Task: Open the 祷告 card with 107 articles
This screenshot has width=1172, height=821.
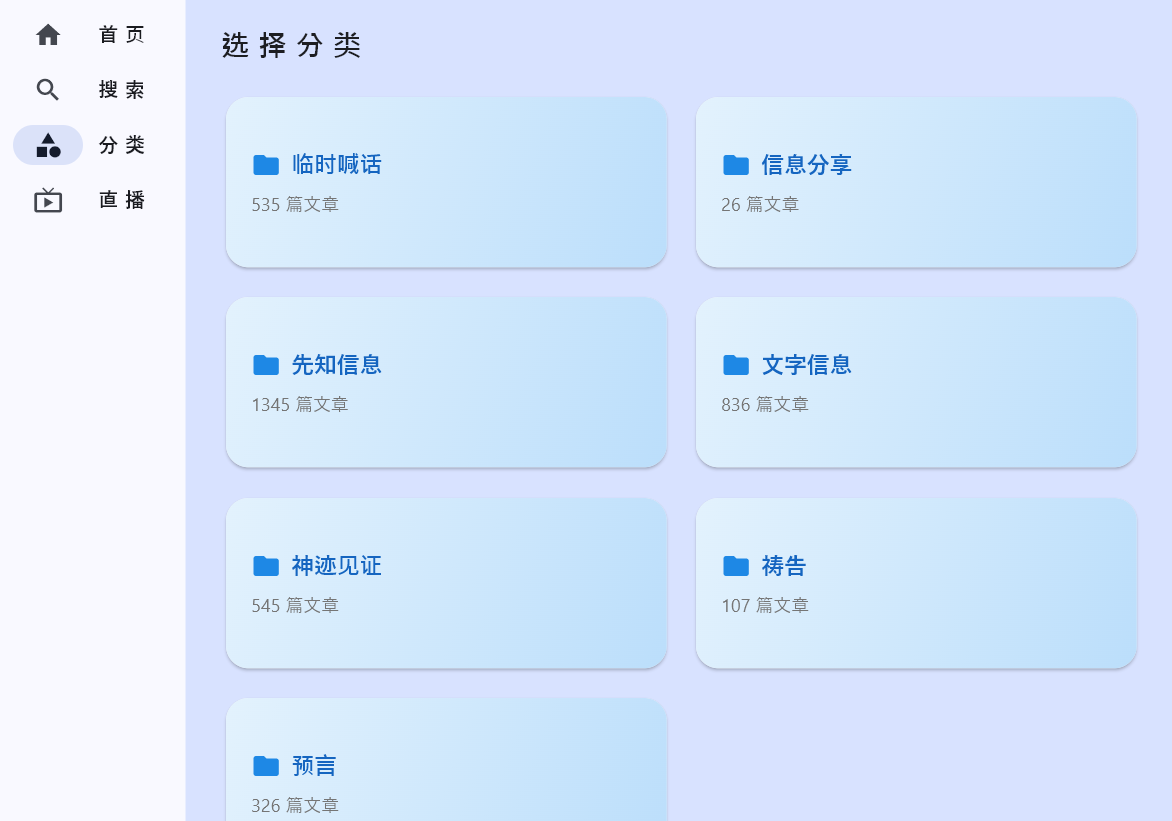Action: click(x=916, y=583)
